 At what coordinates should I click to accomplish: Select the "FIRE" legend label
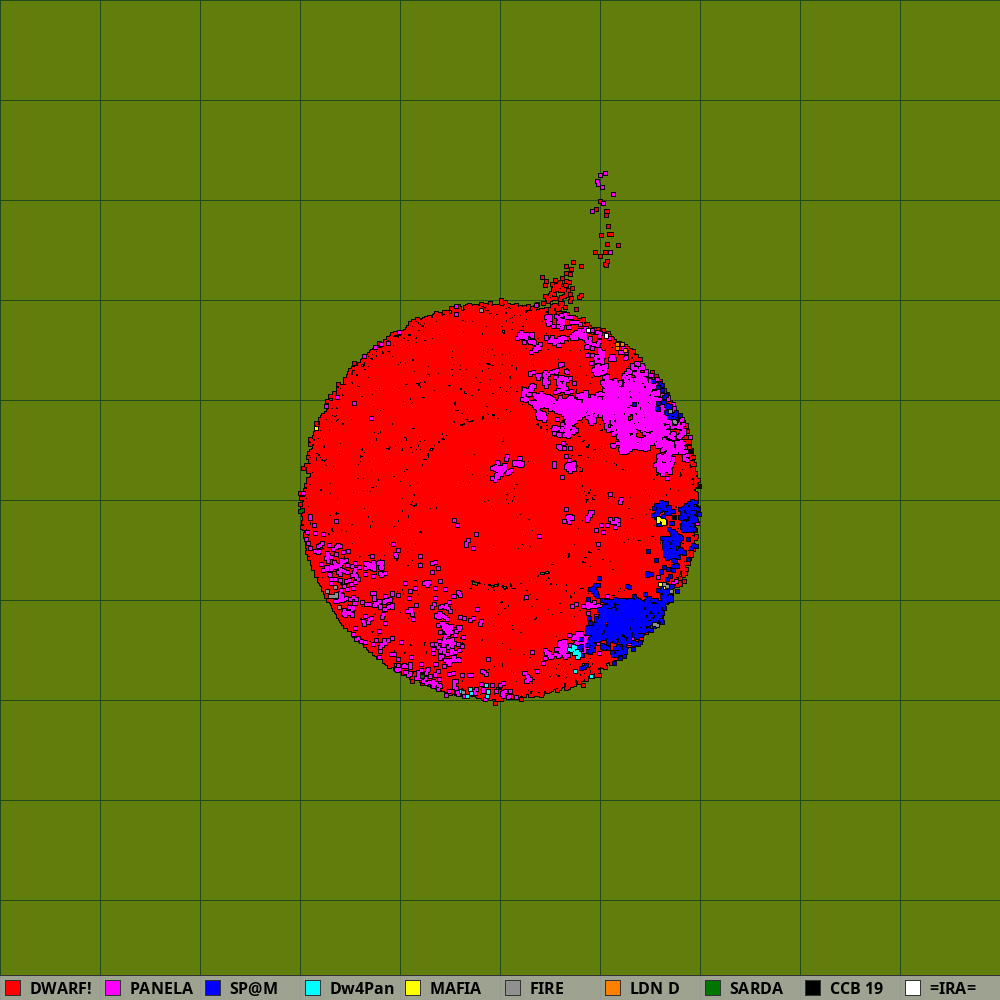point(547,989)
